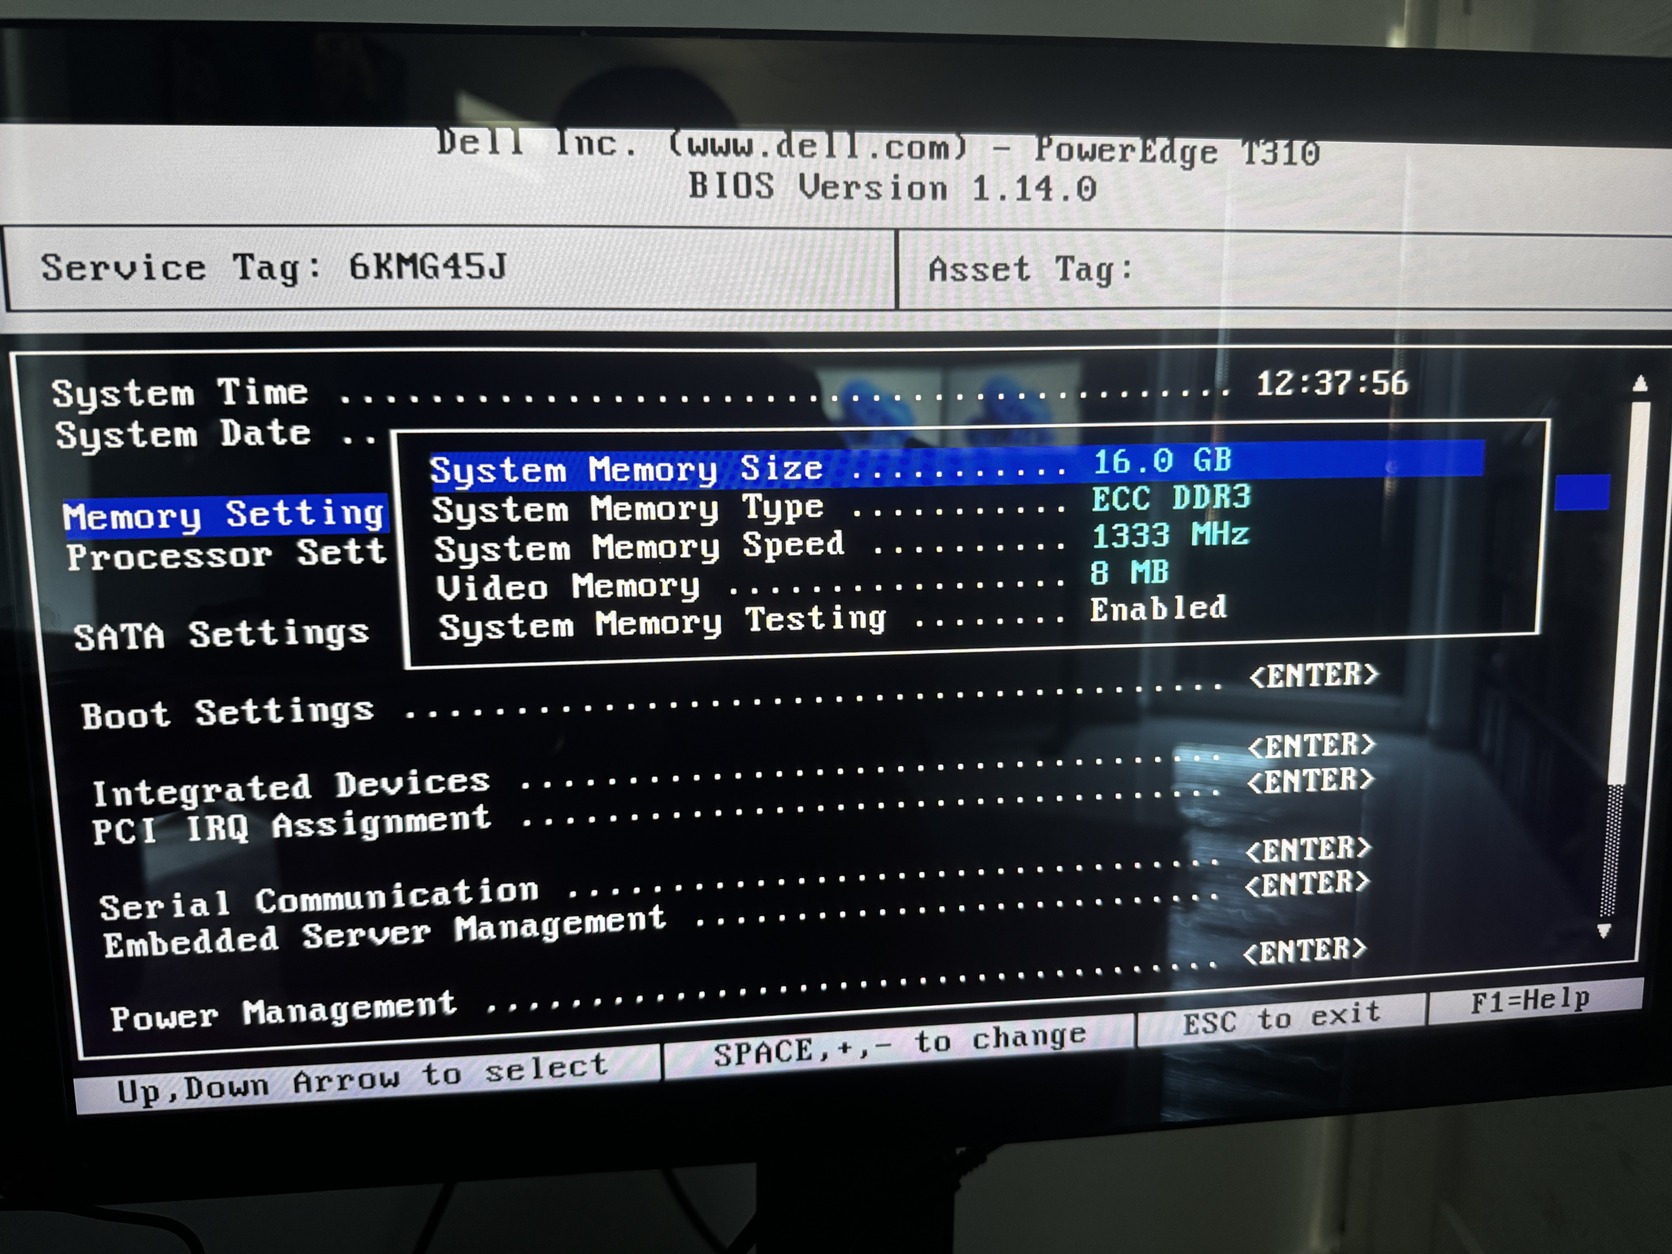The height and width of the screenshot is (1254, 1672).
Task: Open the PCI IRQ Assignment entry
Action: (292, 825)
